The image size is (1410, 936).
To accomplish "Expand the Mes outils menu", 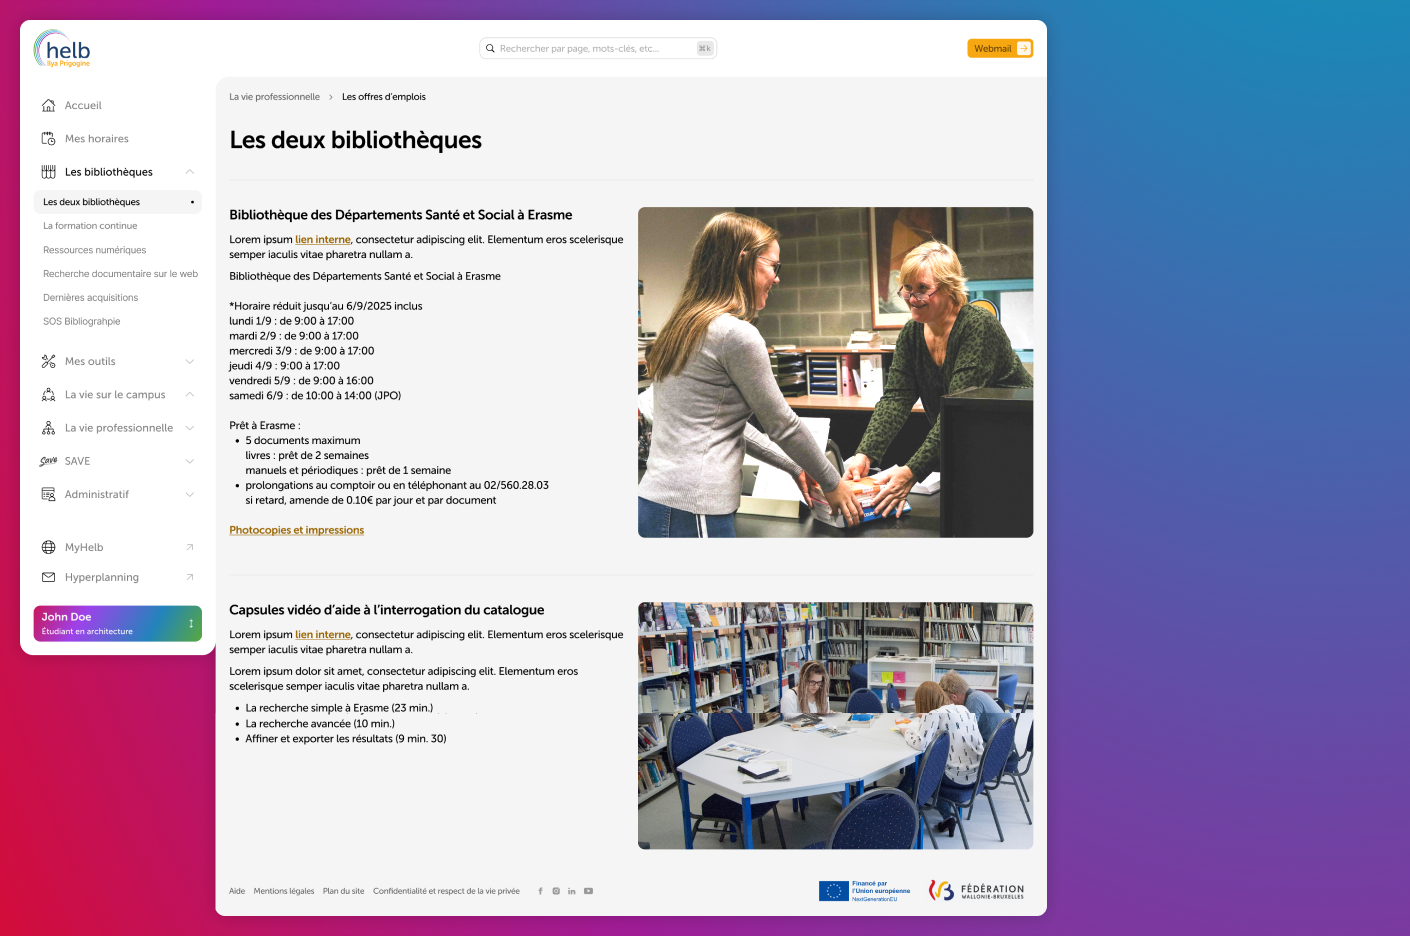I will coord(190,362).
